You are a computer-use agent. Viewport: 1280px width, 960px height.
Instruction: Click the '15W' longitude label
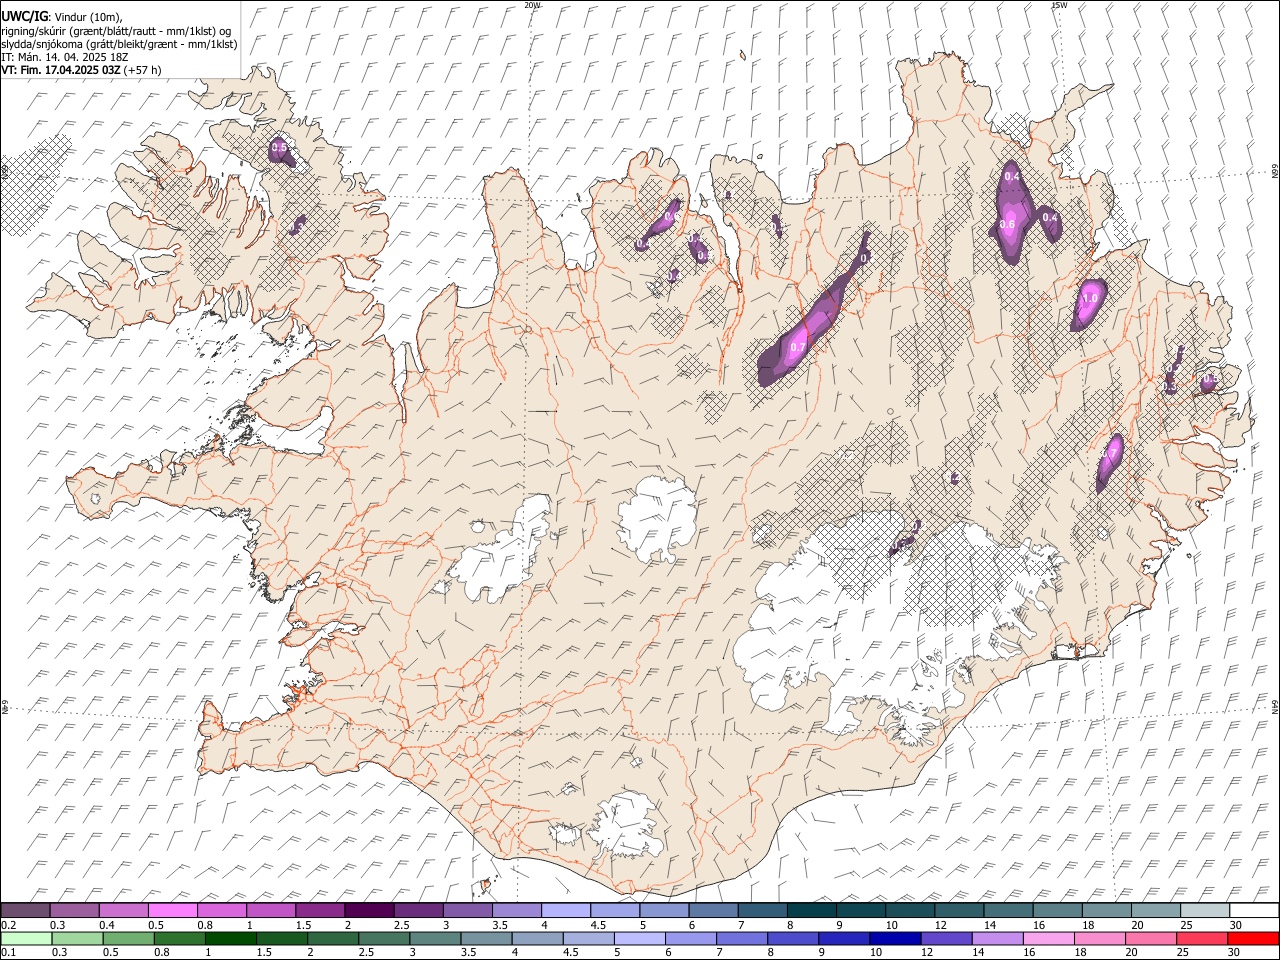pyautogui.click(x=1058, y=5)
